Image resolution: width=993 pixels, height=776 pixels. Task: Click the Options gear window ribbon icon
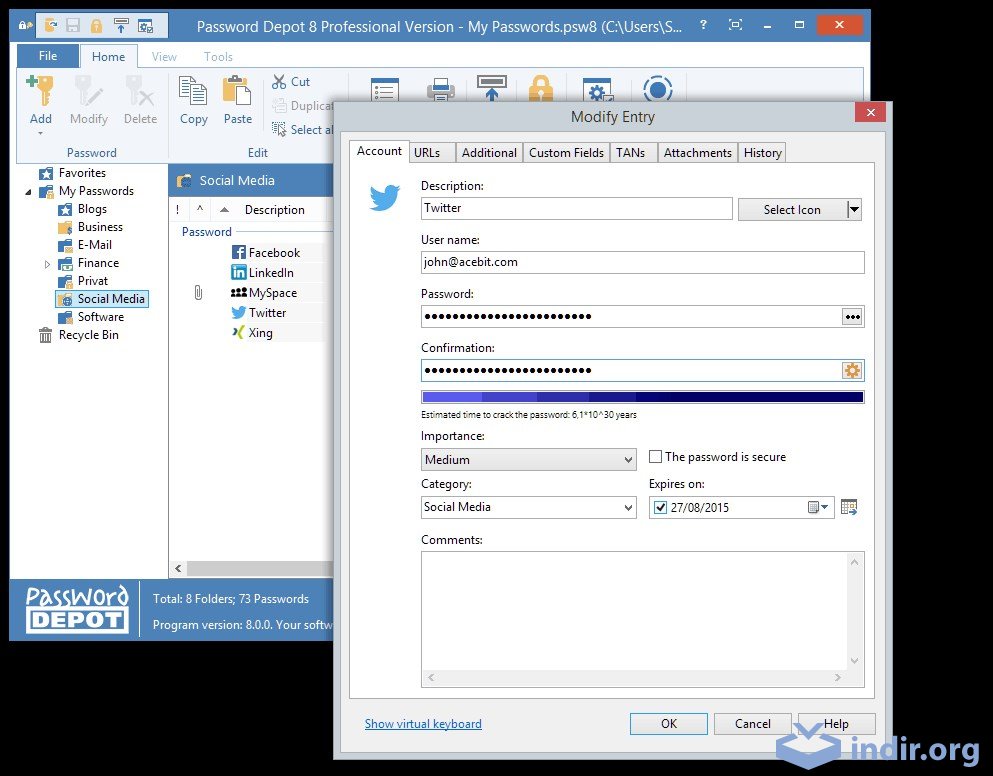pyautogui.click(x=598, y=90)
